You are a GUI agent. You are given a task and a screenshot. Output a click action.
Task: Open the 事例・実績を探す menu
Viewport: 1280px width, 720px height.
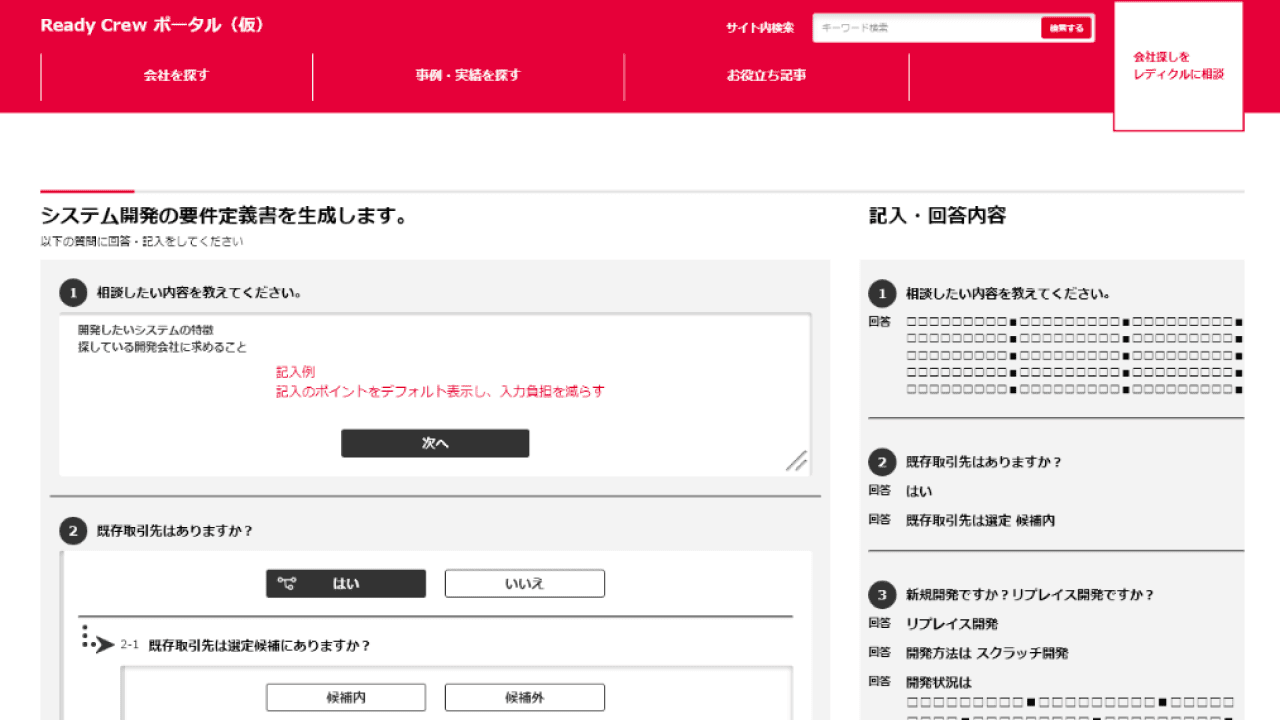point(468,75)
